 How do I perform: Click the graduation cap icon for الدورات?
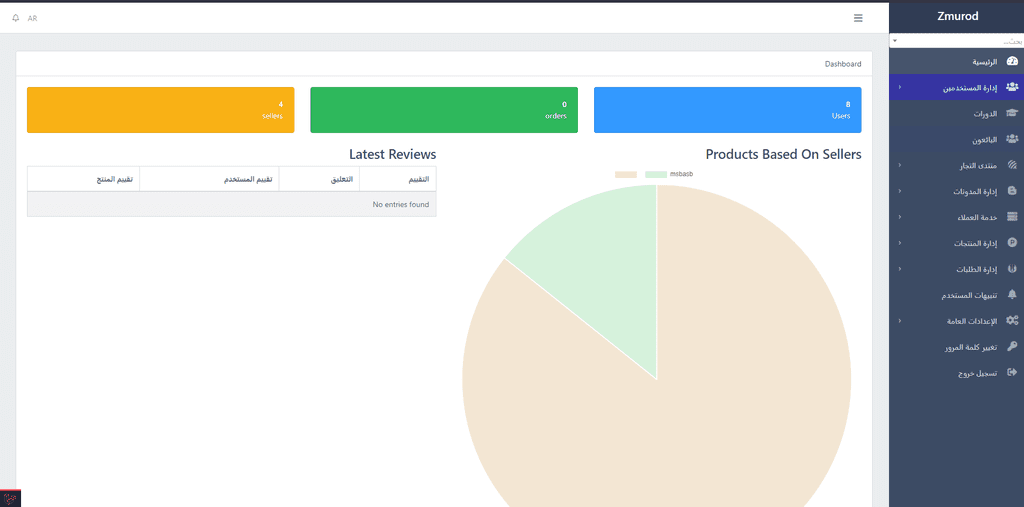1012,113
